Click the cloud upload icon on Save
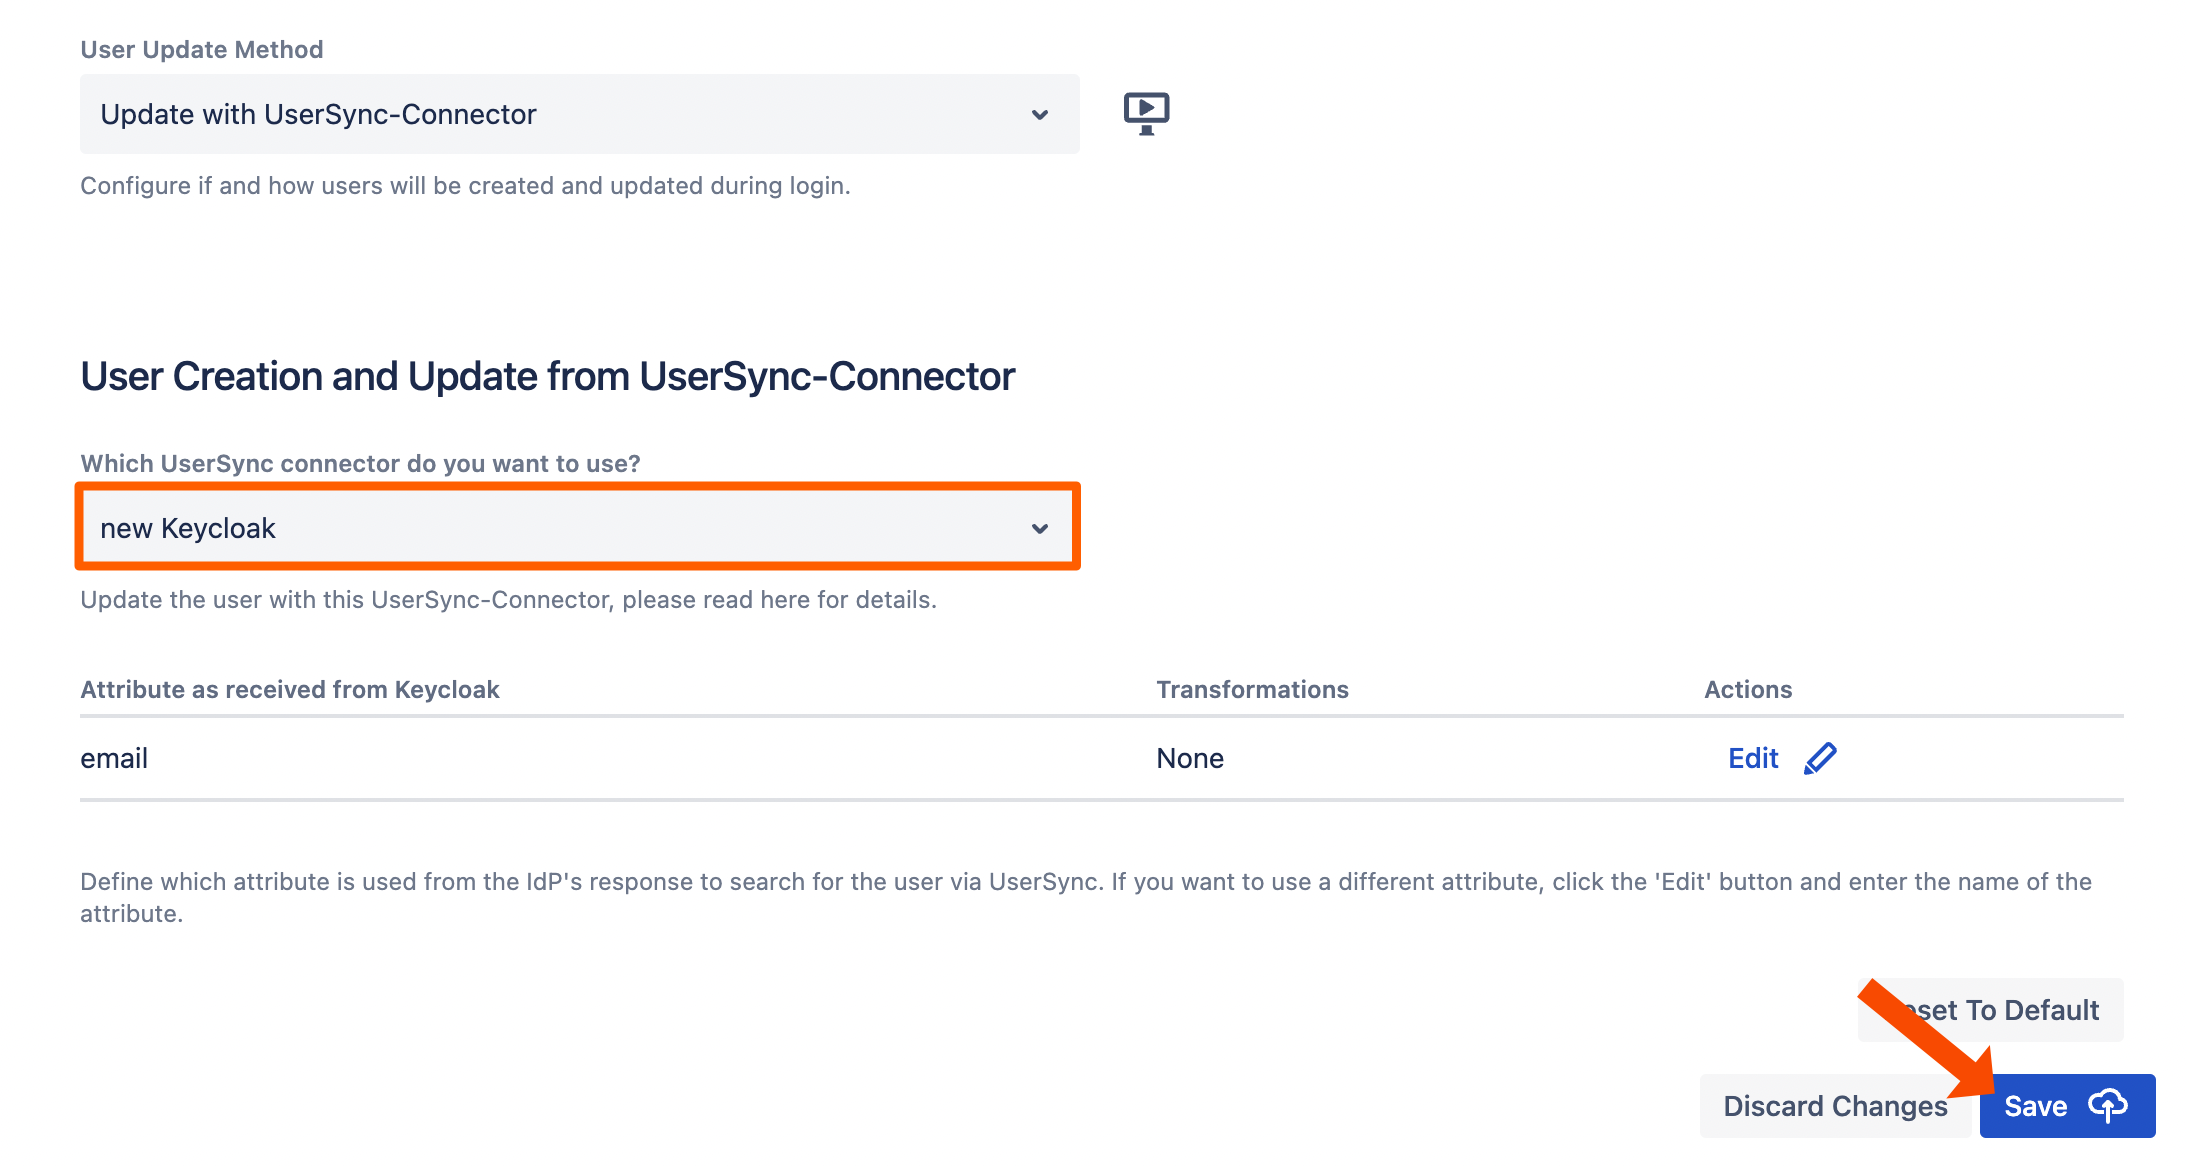Viewport: 2186px width, 1166px height. [2108, 1106]
